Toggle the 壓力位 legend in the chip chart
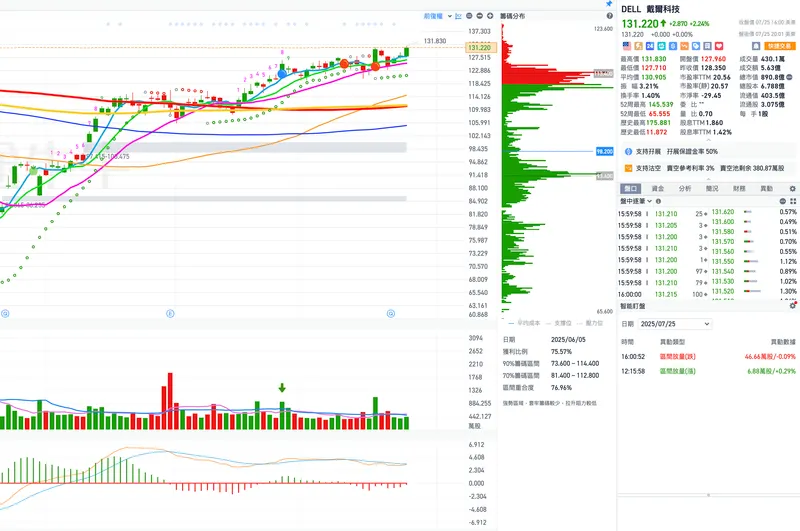This screenshot has width=800, height=531. [x=589, y=323]
